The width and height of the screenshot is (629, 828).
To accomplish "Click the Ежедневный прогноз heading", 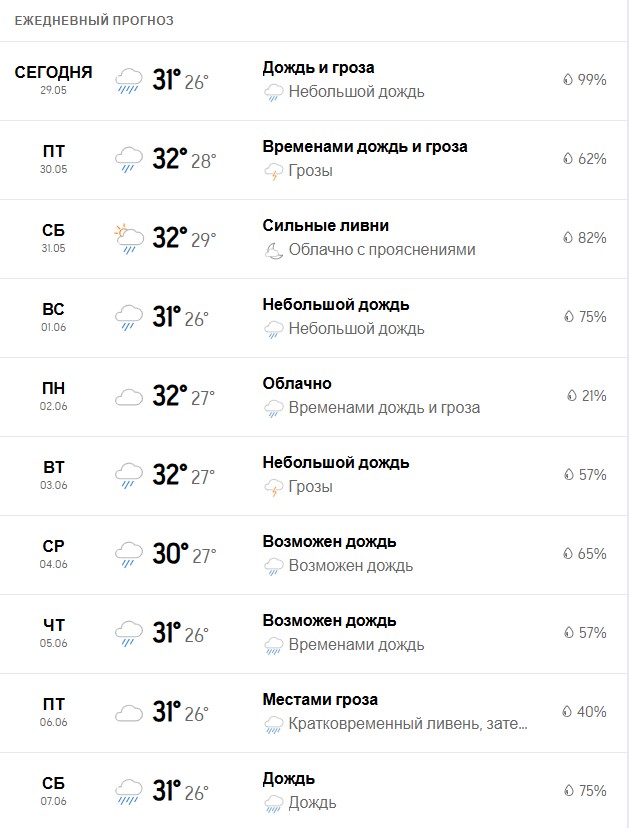I will 94,21.
